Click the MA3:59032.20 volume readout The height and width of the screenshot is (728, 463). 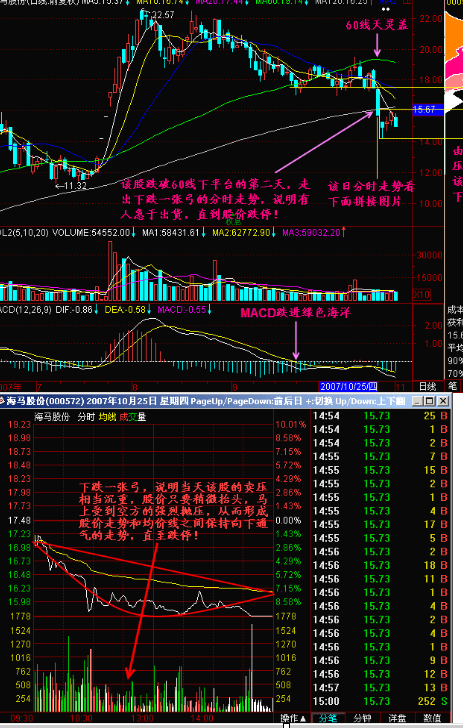314,232
